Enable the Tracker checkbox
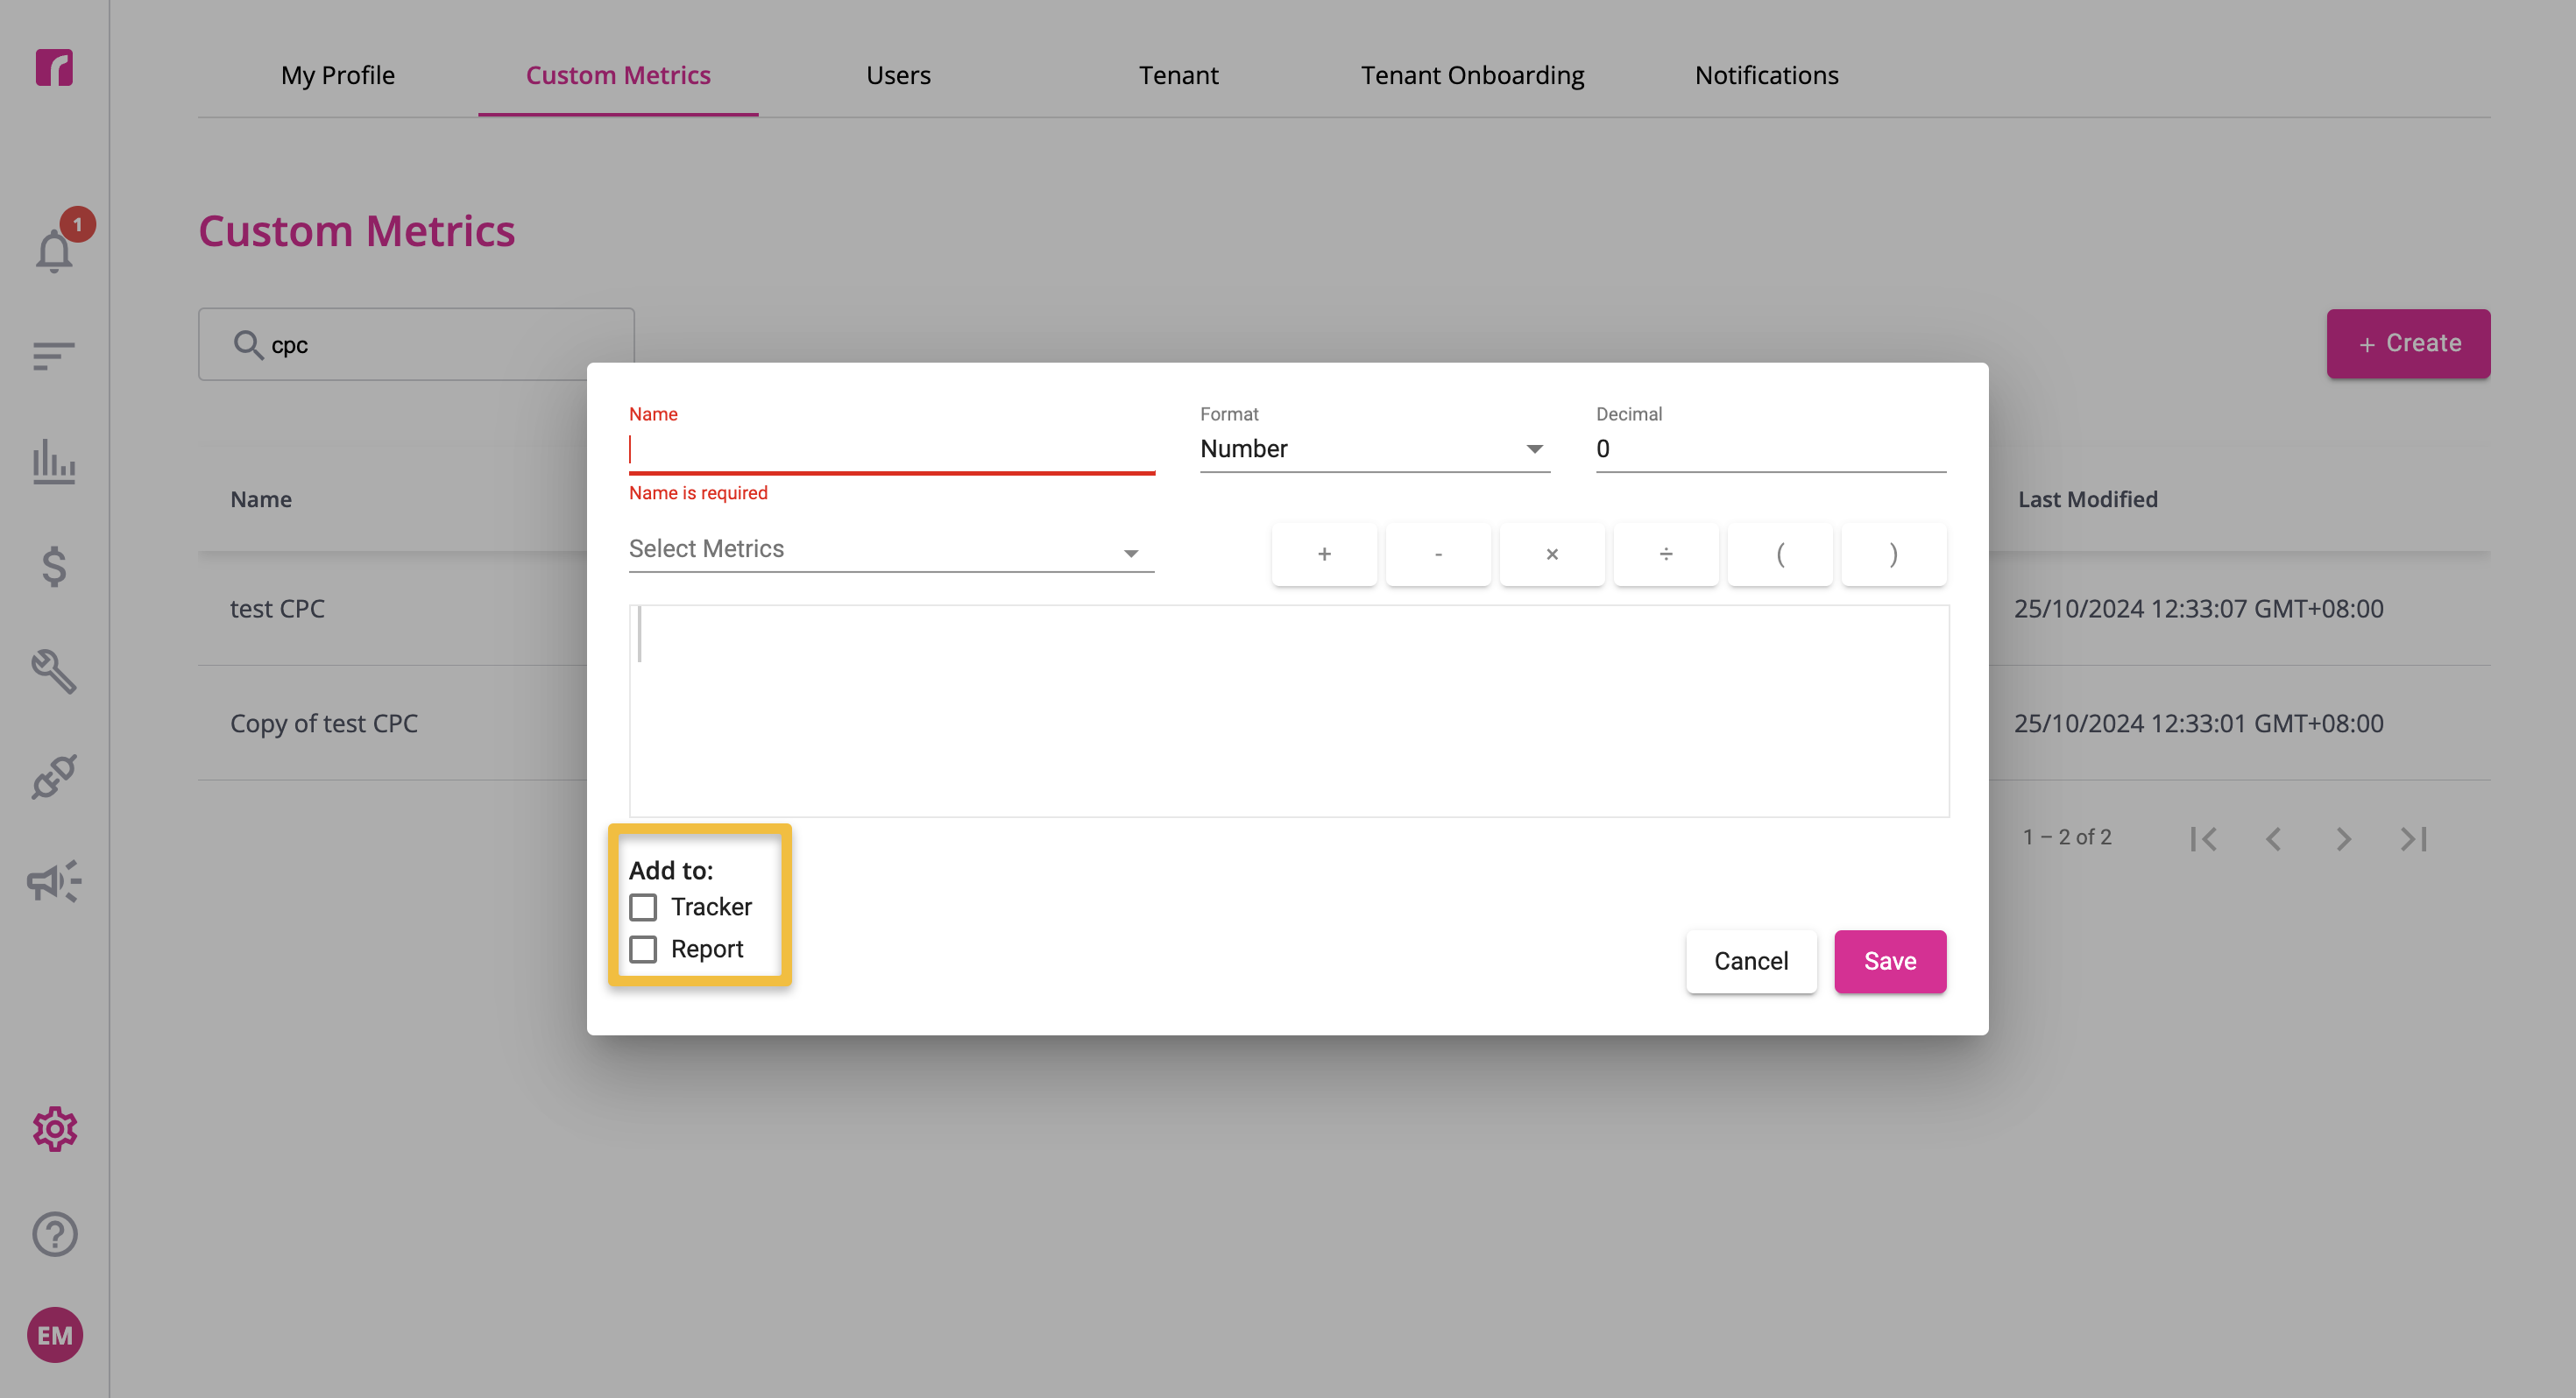 pos(643,907)
